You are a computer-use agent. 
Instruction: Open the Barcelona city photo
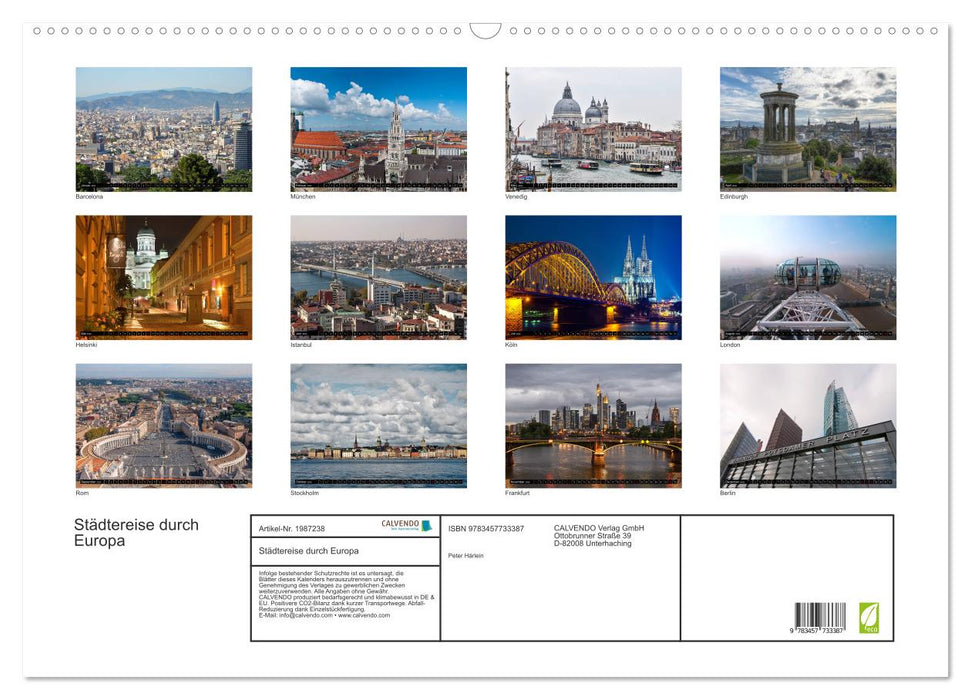pyautogui.click(x=163, y=127)
